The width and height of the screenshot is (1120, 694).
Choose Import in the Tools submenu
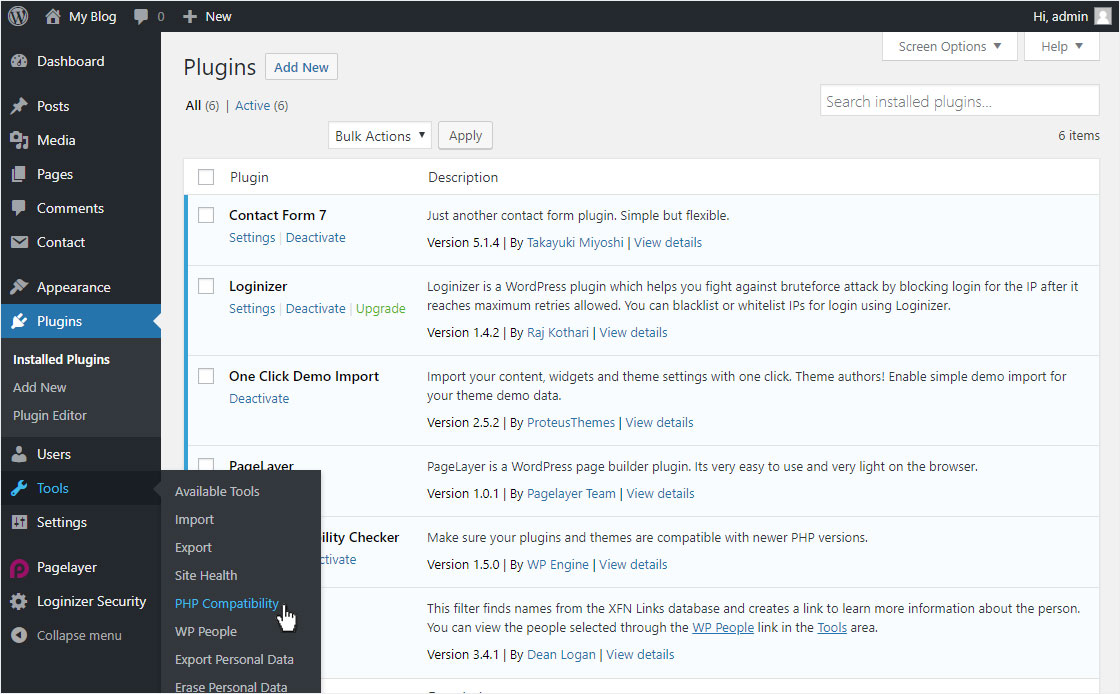coord(194,520)
